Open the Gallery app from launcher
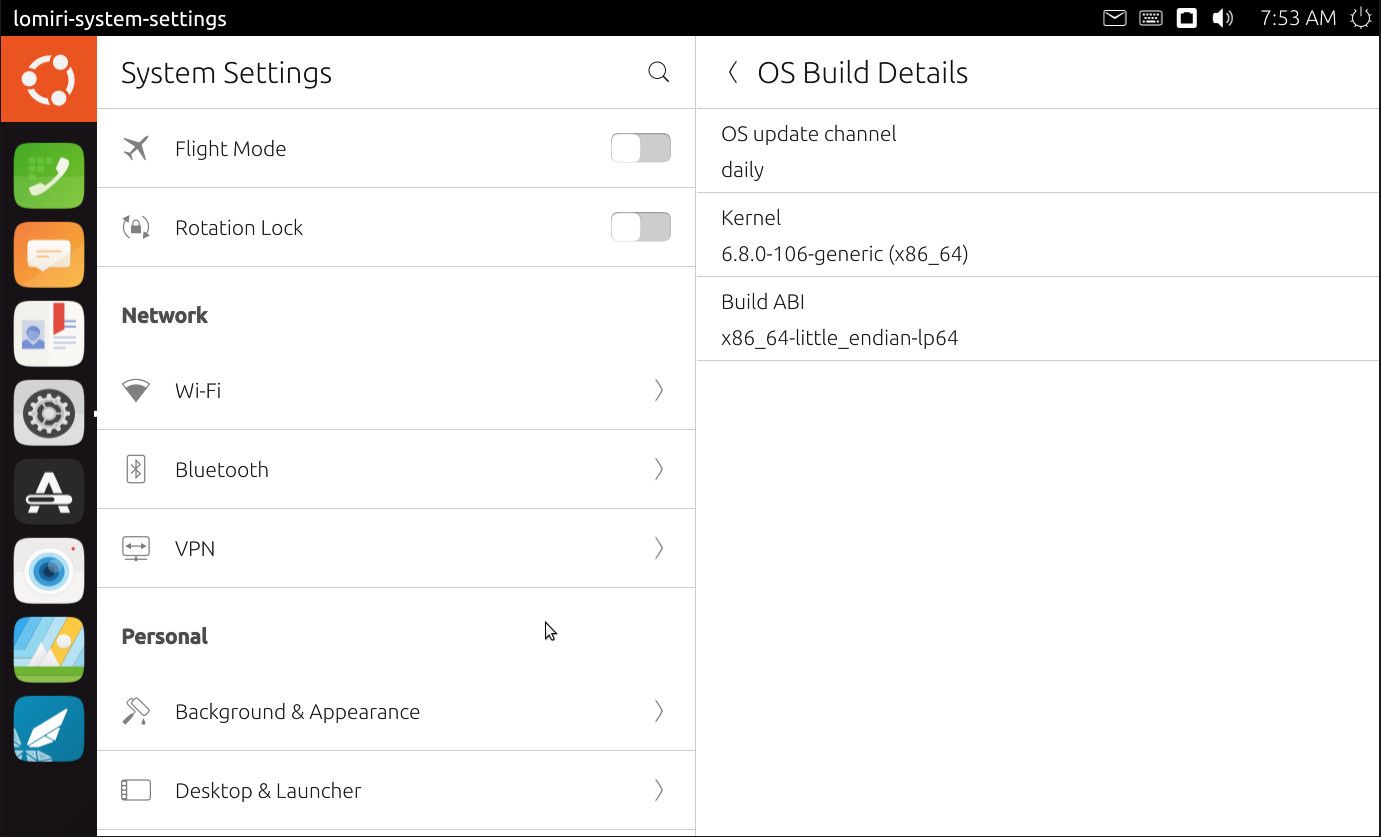The height and width of the screenshot is (837, 1381). [49, 650]
